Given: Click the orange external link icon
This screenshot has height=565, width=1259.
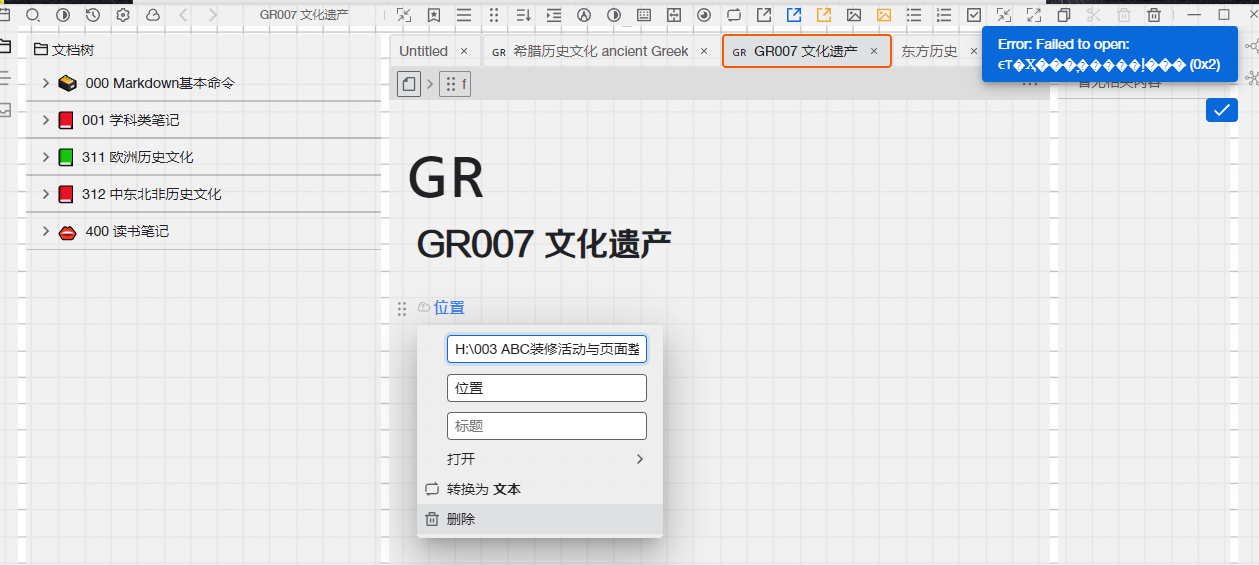Looking at the screenshot, I should pos(824,15).
